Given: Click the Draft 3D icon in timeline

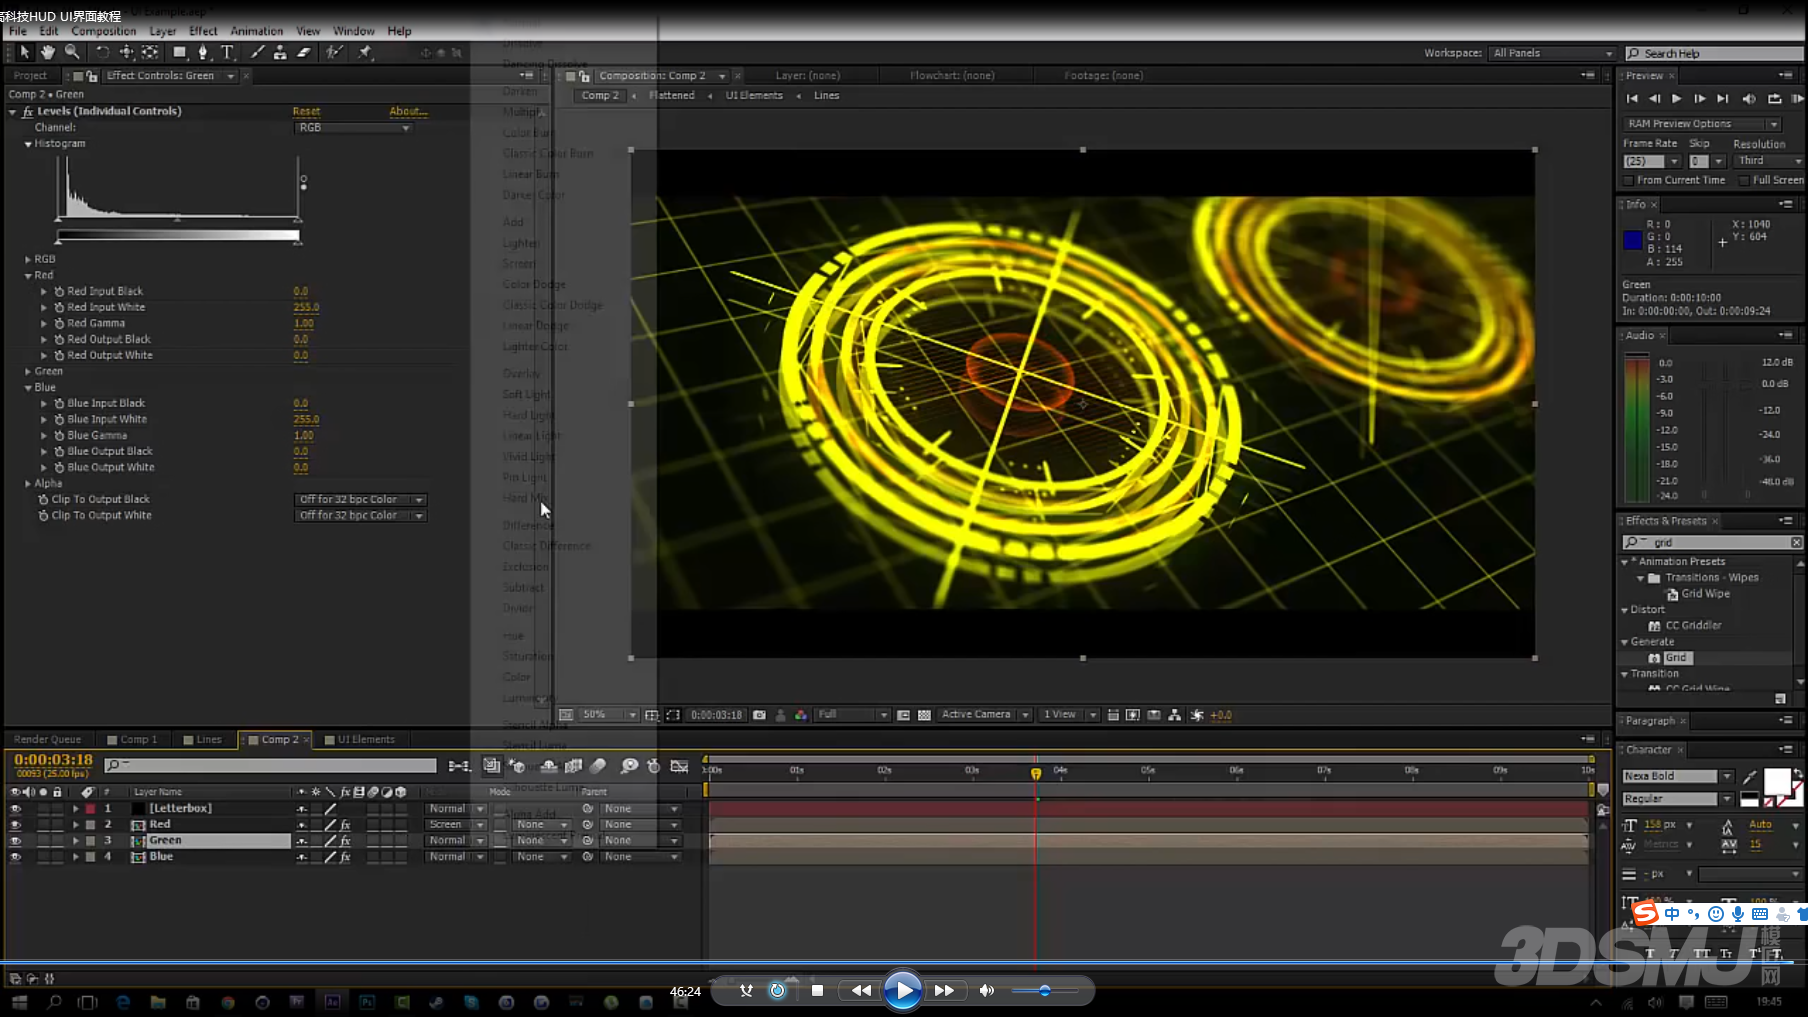Looking at the screenshot, I should (517, 766).
